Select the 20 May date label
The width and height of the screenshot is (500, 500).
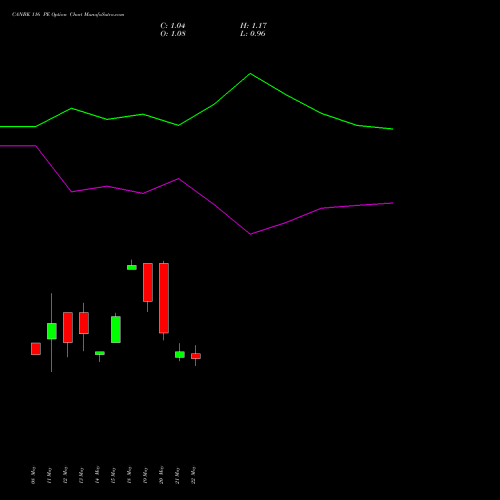[161, 475]
